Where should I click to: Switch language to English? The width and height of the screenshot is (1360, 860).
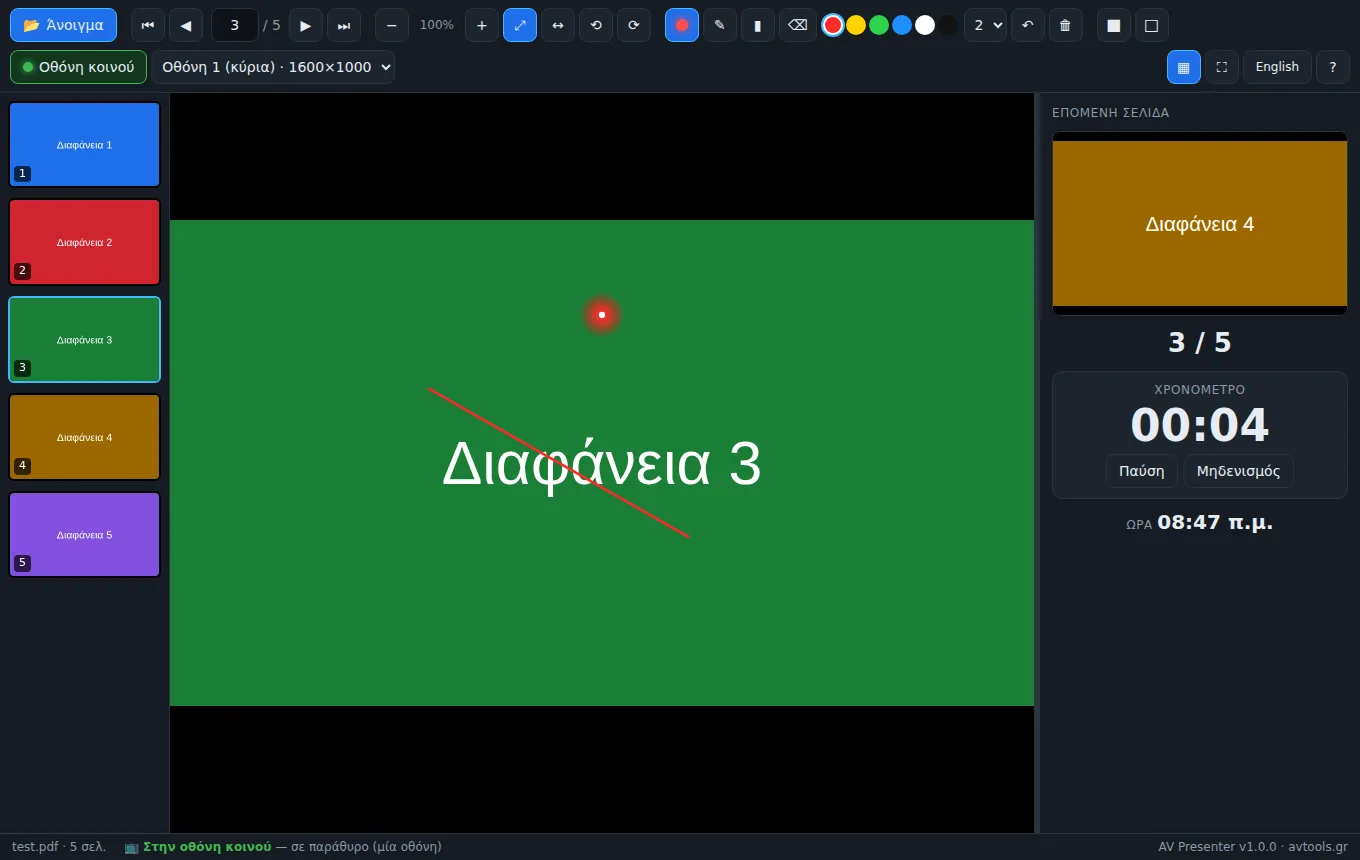click(x=1277, y=67)
